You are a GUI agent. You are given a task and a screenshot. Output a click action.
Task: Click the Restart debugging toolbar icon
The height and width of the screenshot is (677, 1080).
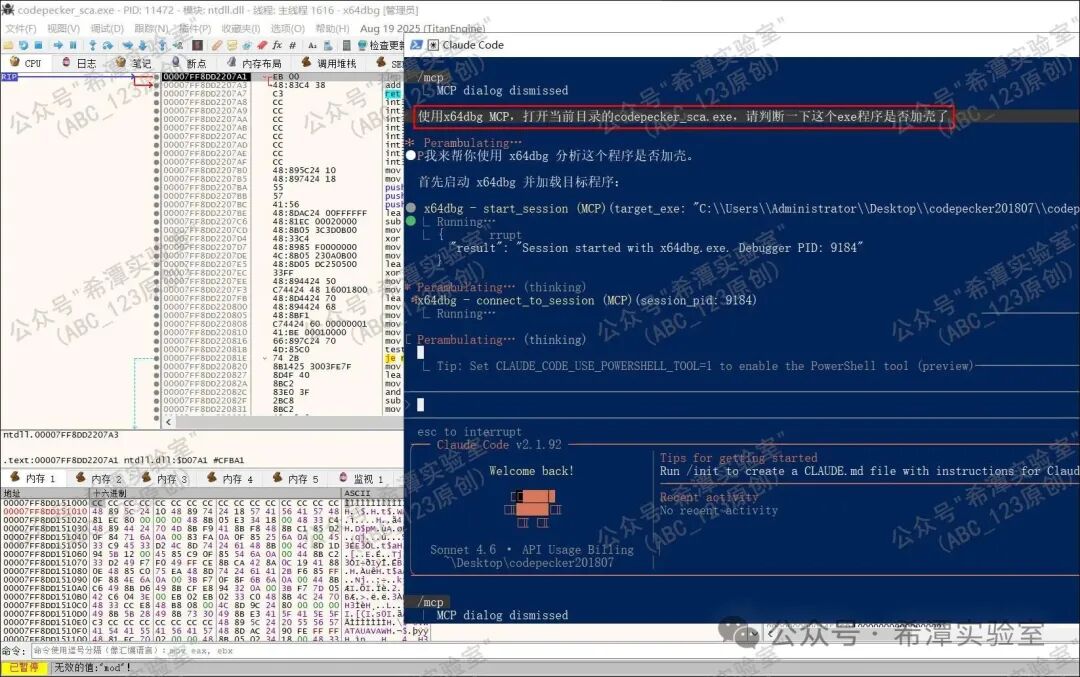point(25,45)
